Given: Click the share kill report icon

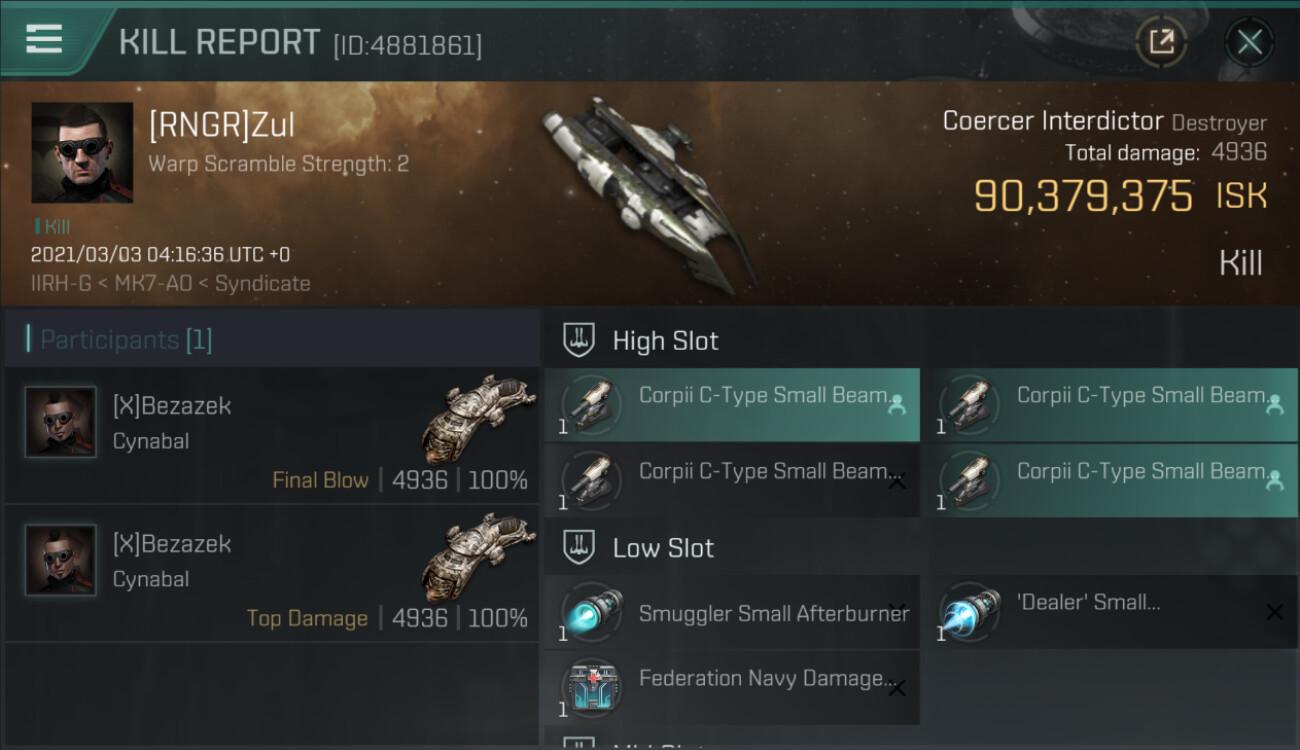Looking at the screenshot, I should pyautogui.click(x=1161, y=42).
